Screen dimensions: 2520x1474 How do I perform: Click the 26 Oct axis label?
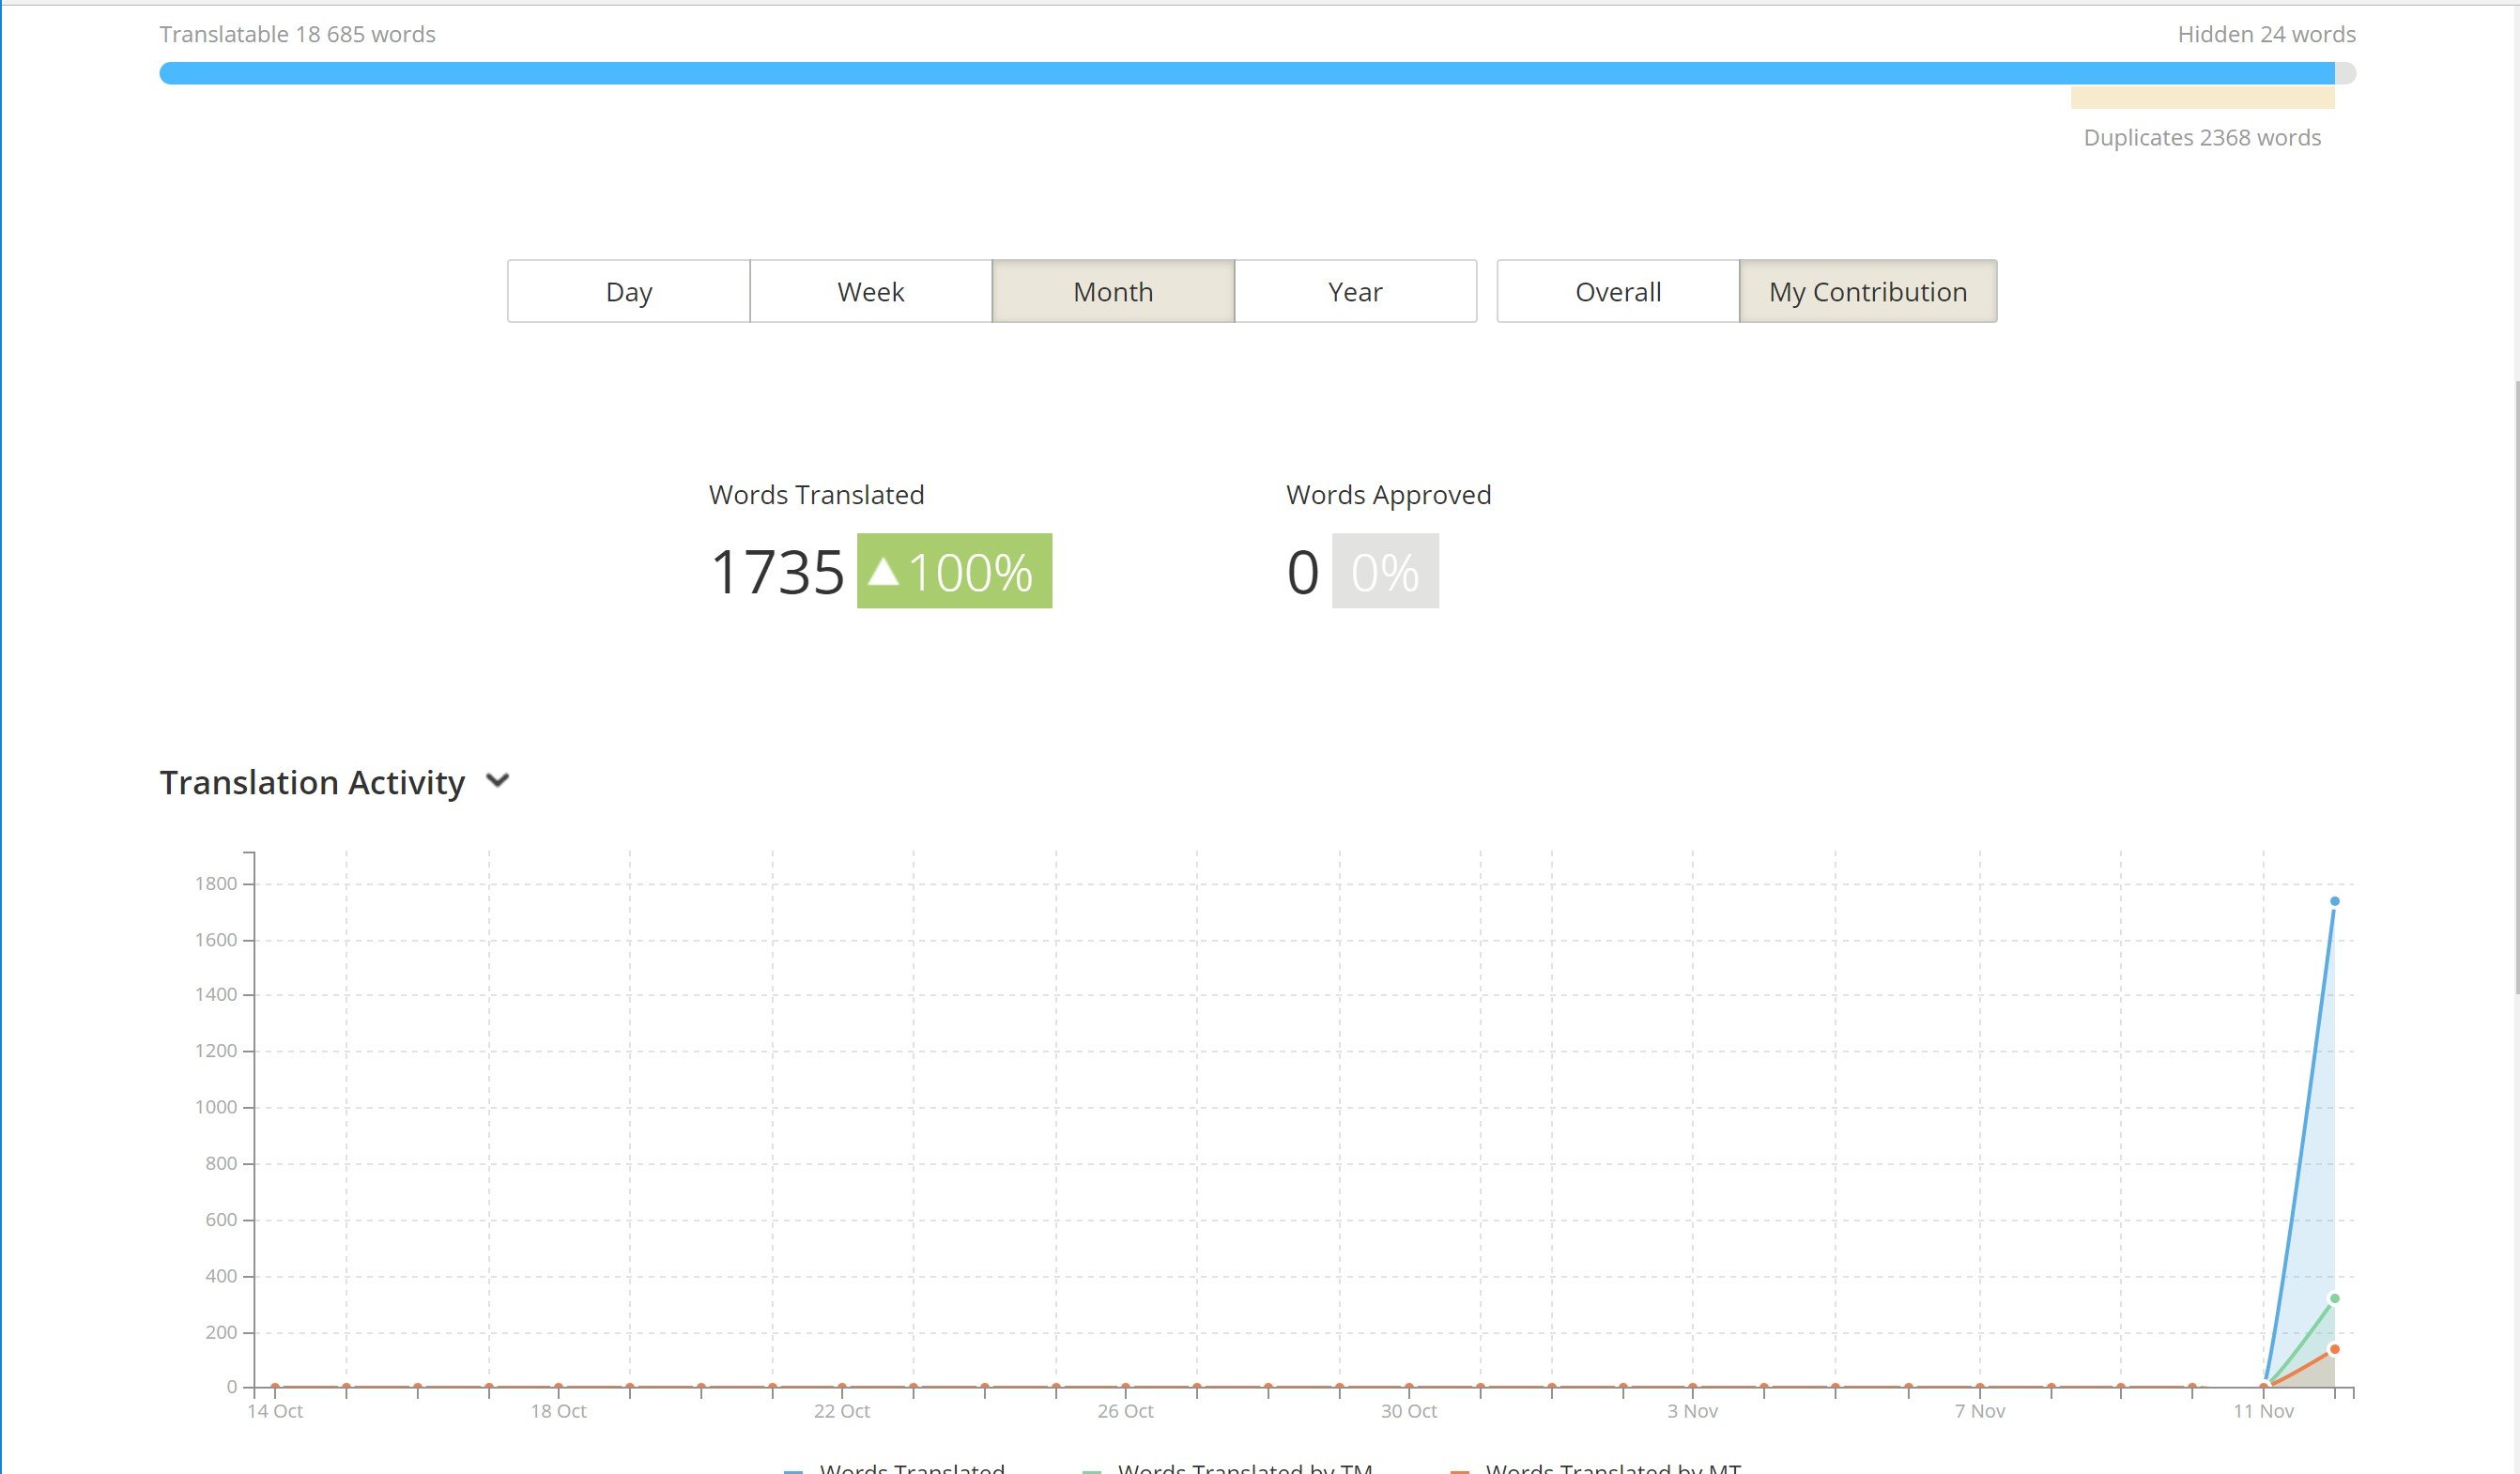(1125, 1411)
